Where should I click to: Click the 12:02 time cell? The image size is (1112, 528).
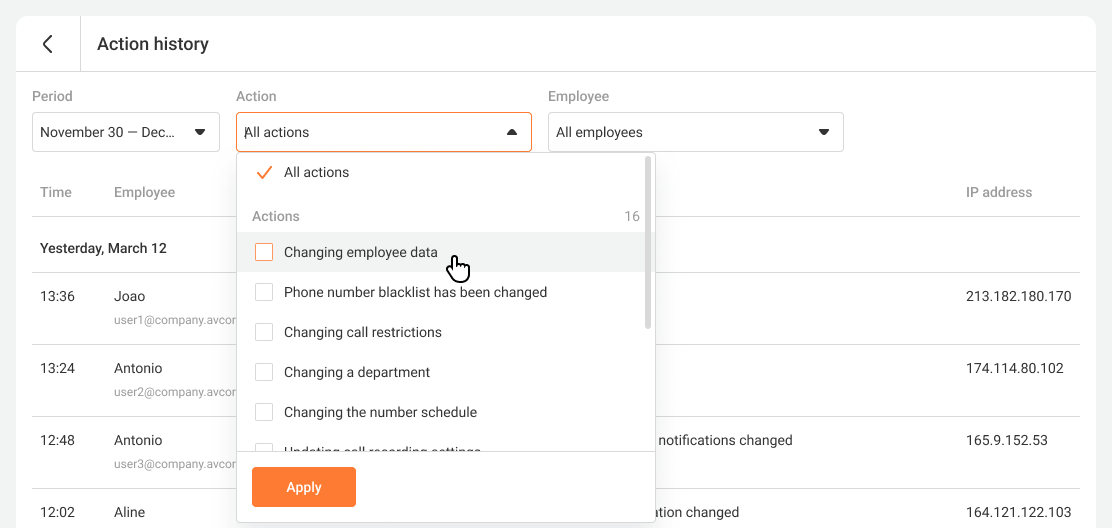click(x=57, y=512)
